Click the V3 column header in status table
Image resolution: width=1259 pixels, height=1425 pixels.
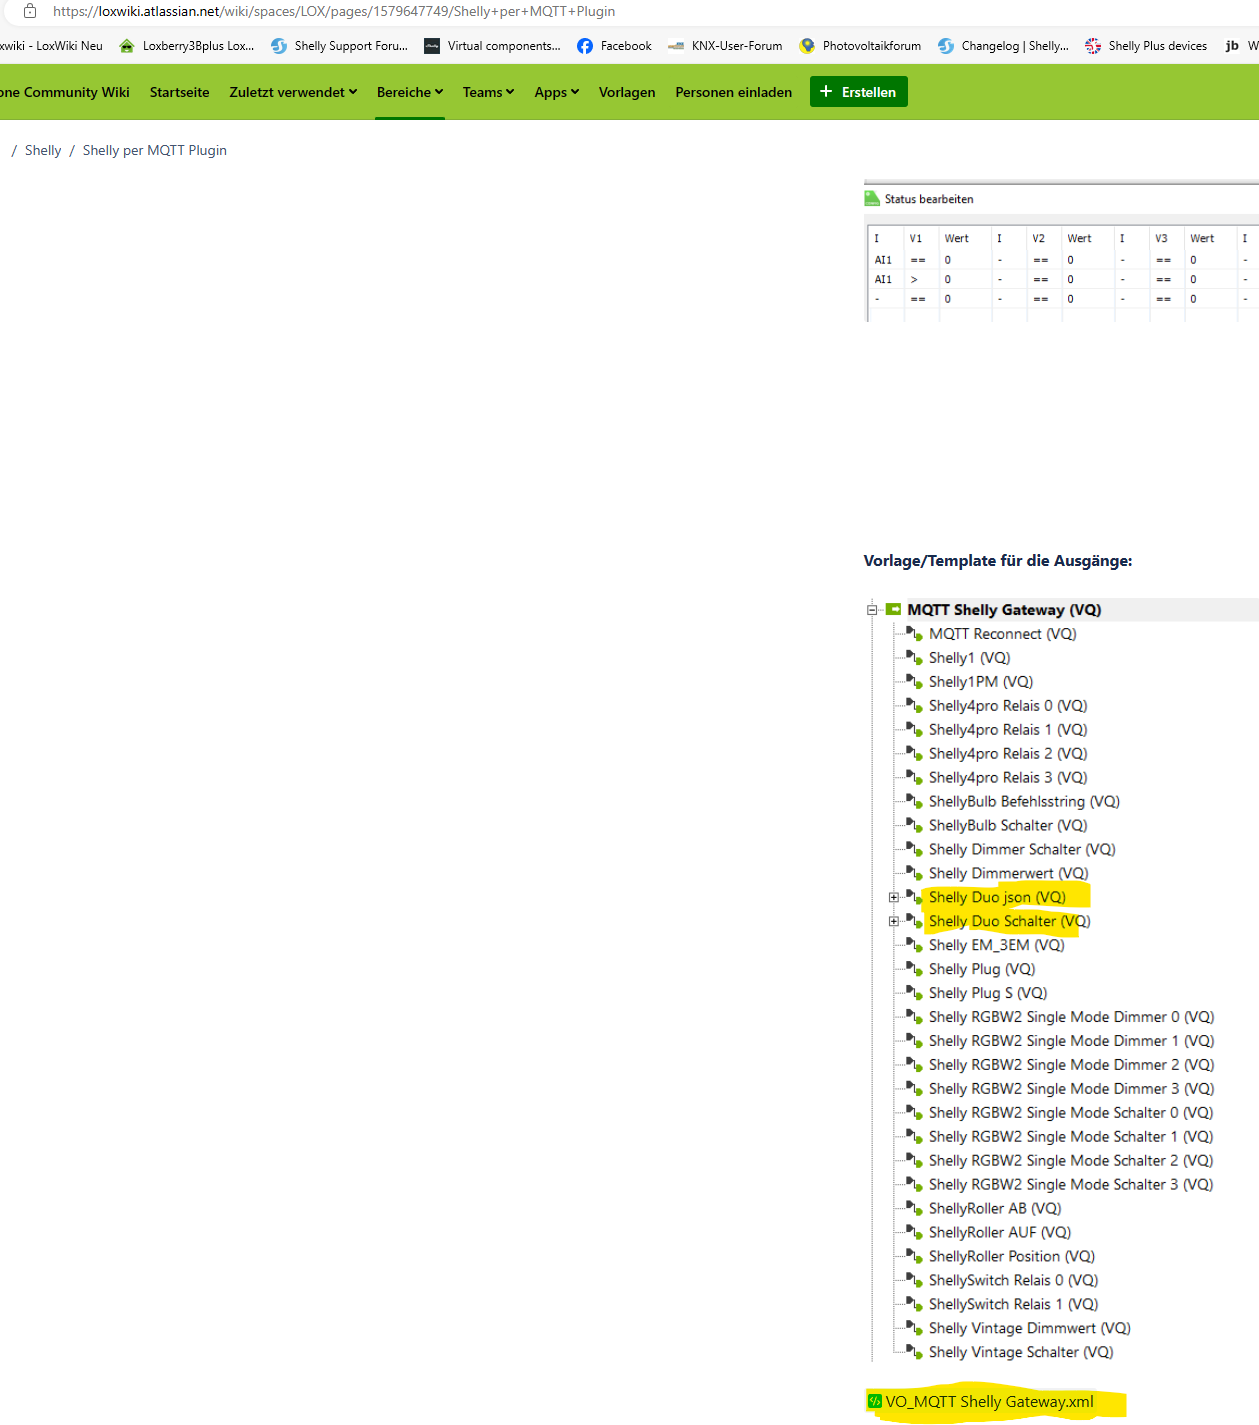(x=1161, y=238)
